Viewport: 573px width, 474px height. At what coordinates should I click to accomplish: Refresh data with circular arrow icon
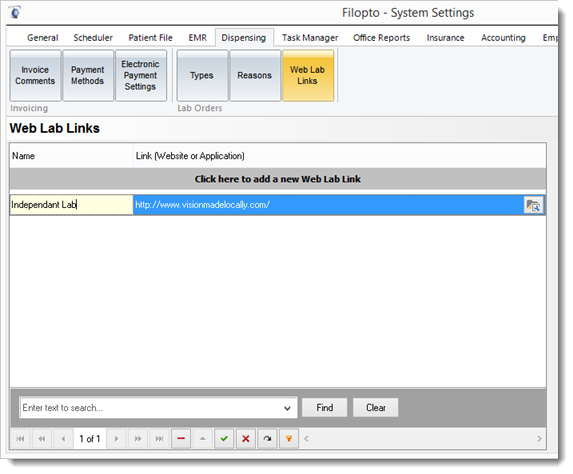coord(267,439)
